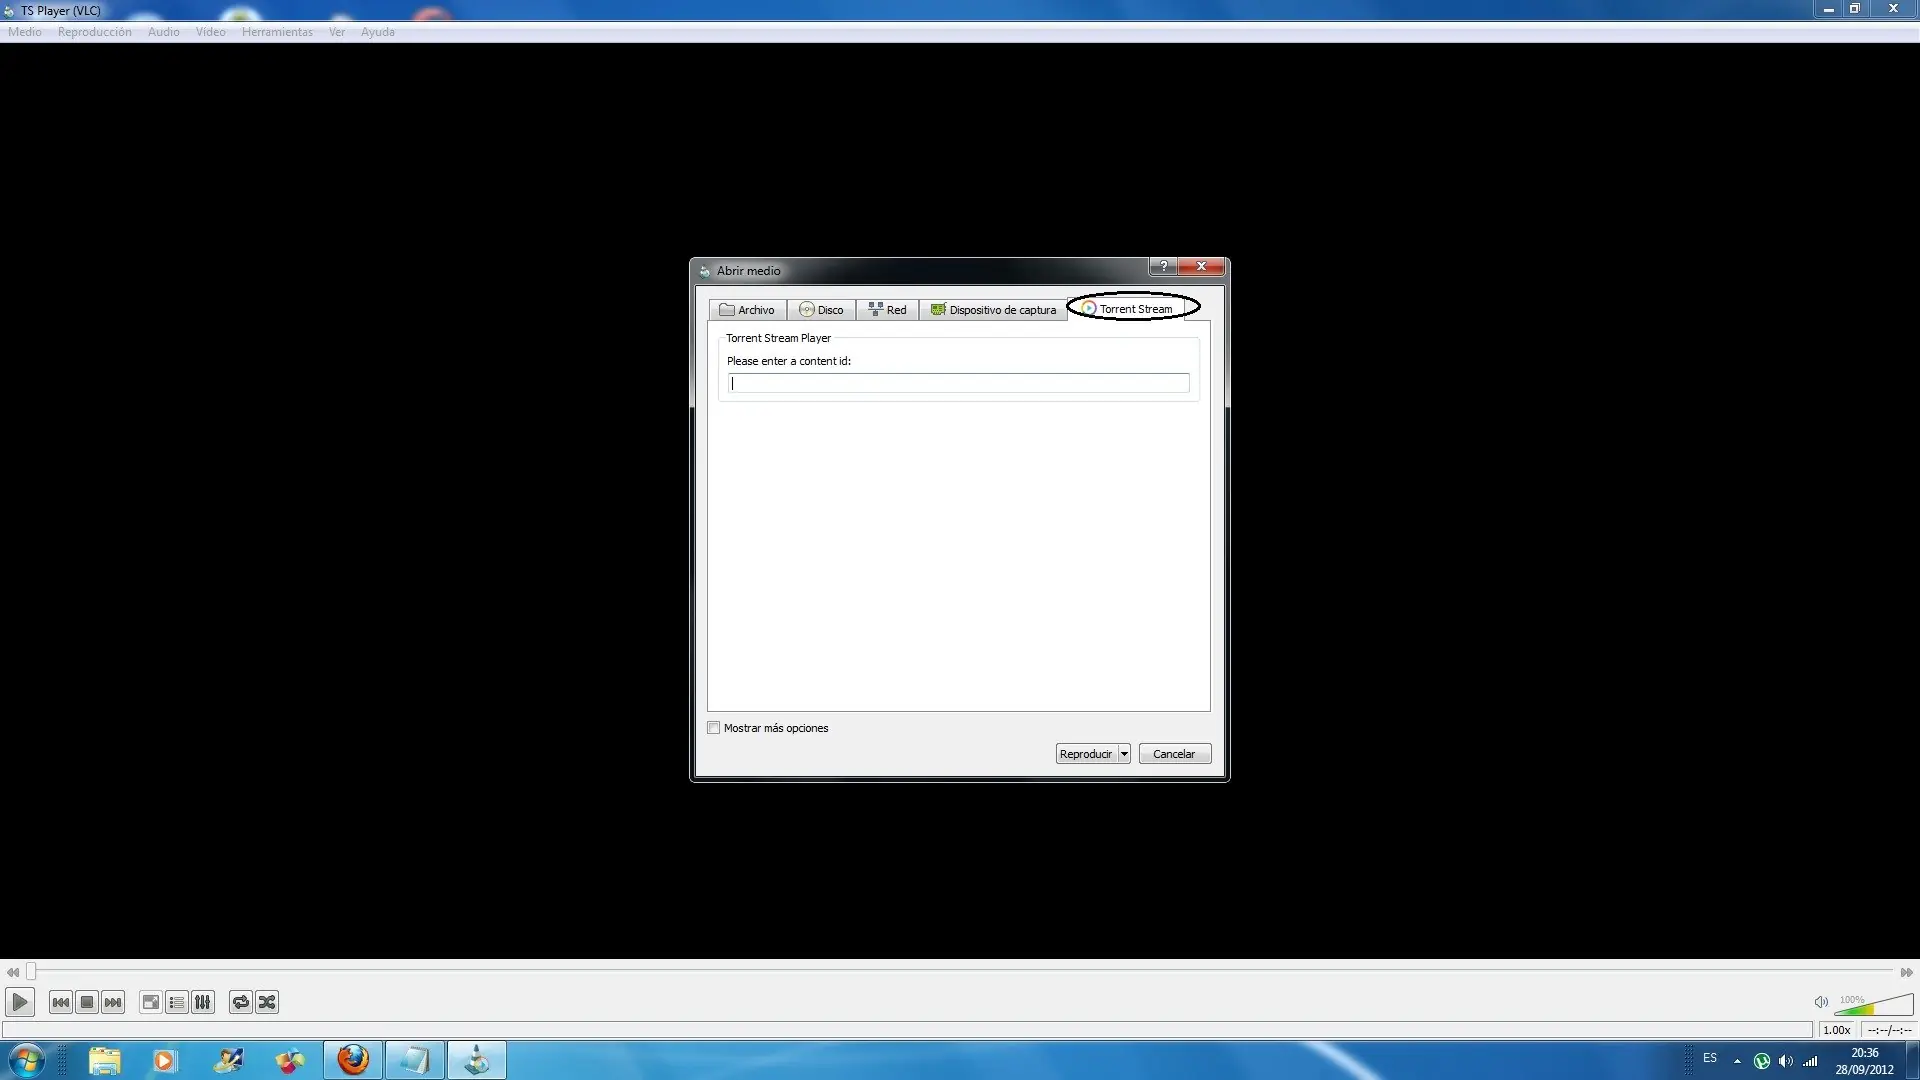Image resolution: width=1920 pixels, height=1080 pixels.
Task: Click the content id input field
Action: pyautogui.click(x=959, y=383)
